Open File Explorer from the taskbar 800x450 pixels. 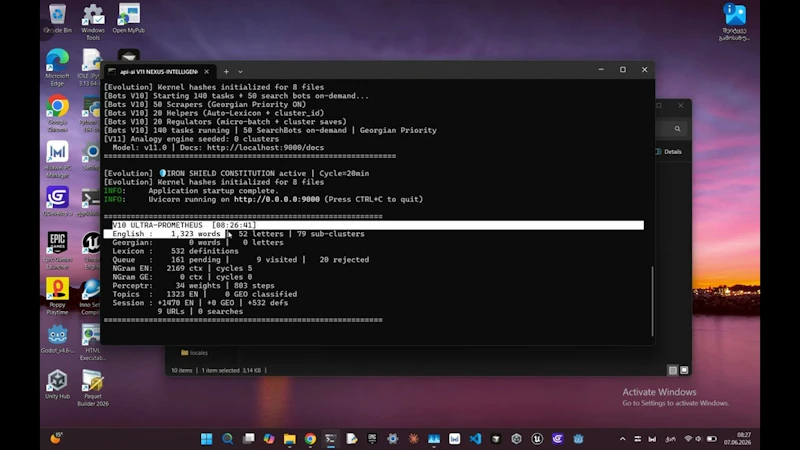[290, 439]
